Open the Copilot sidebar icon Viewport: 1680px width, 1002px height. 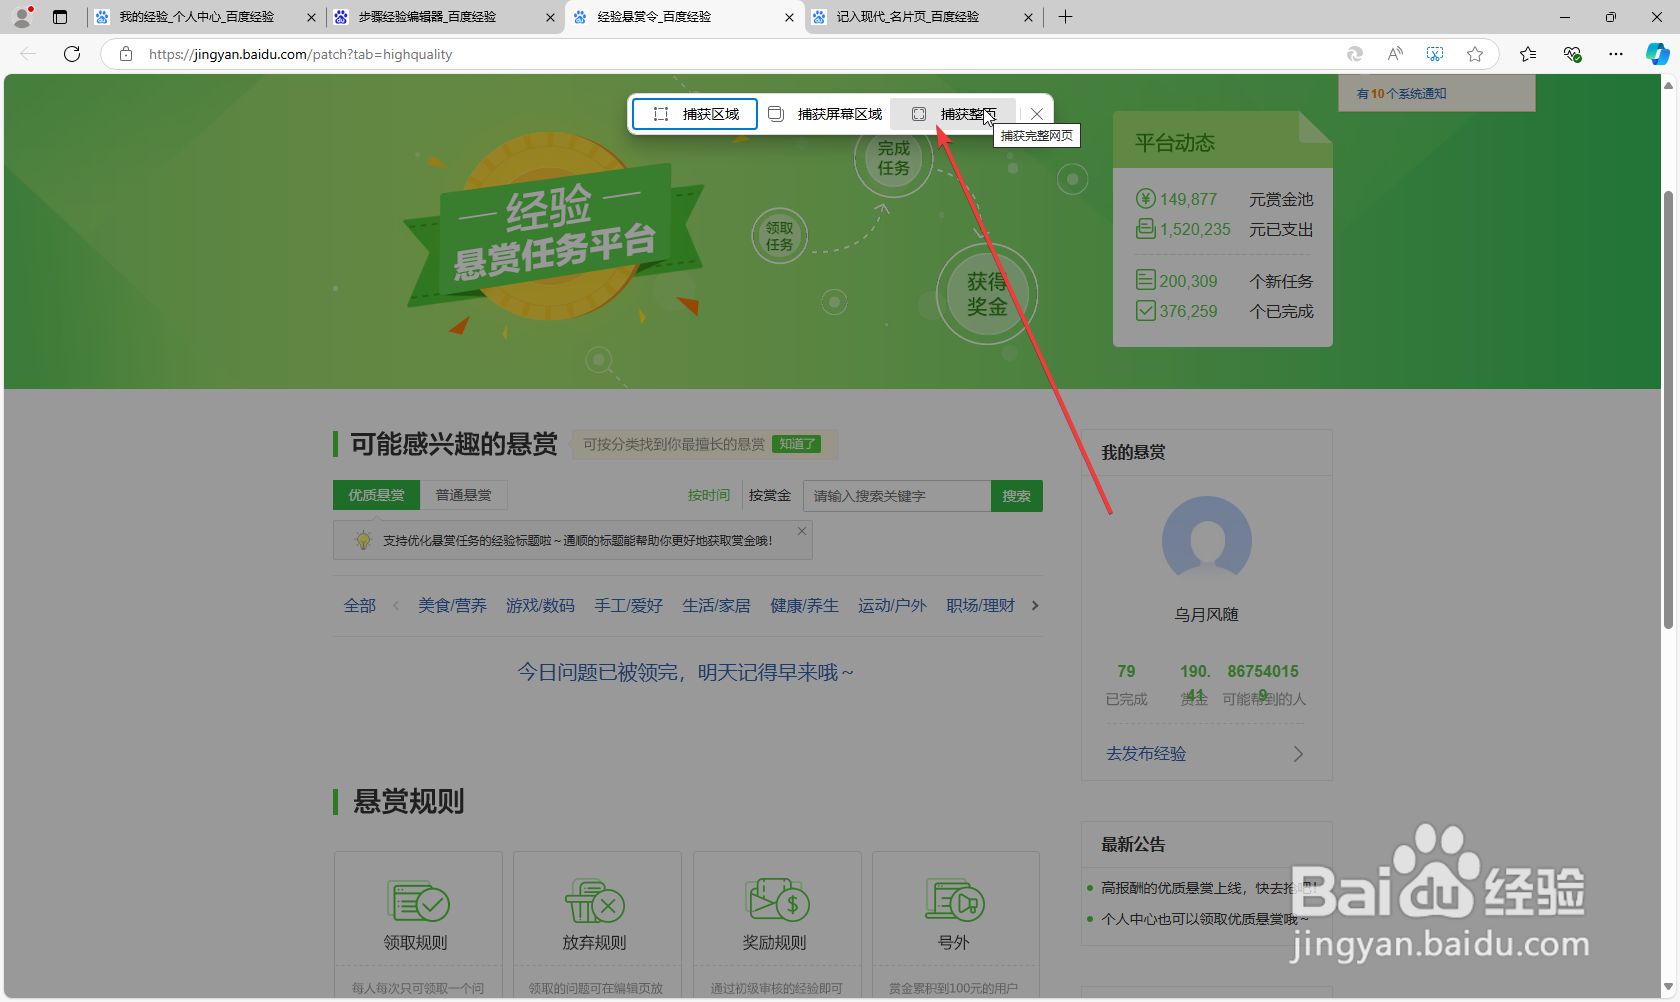click(x=1657, y=54)
